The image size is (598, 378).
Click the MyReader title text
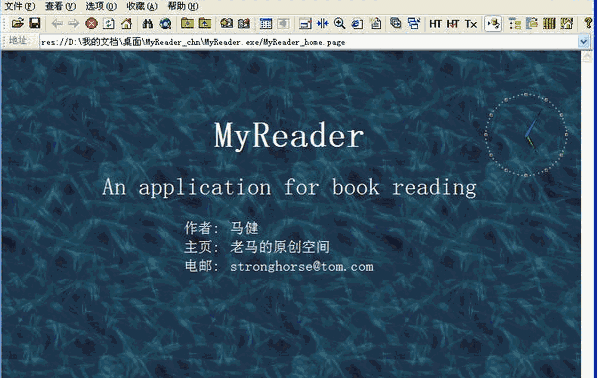289,135
